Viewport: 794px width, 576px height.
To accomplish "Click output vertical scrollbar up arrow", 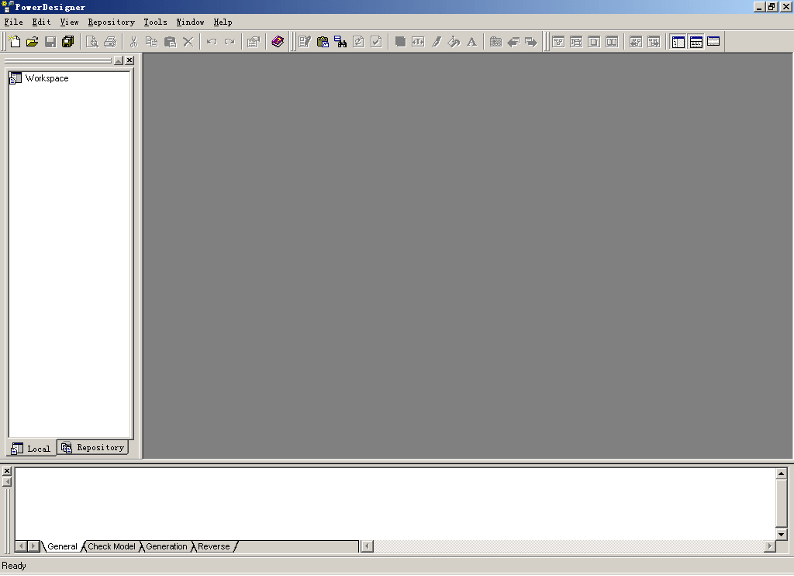I will click(781, 473).
